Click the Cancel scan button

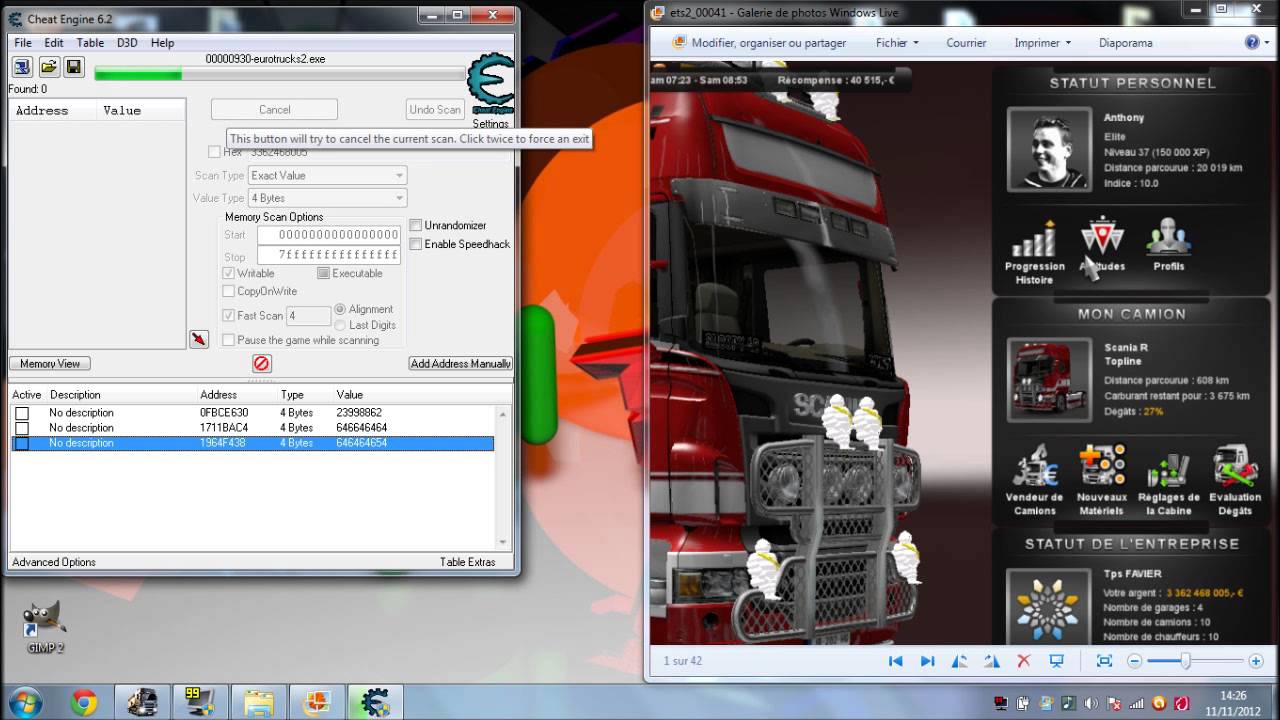(x=274, y=110)
